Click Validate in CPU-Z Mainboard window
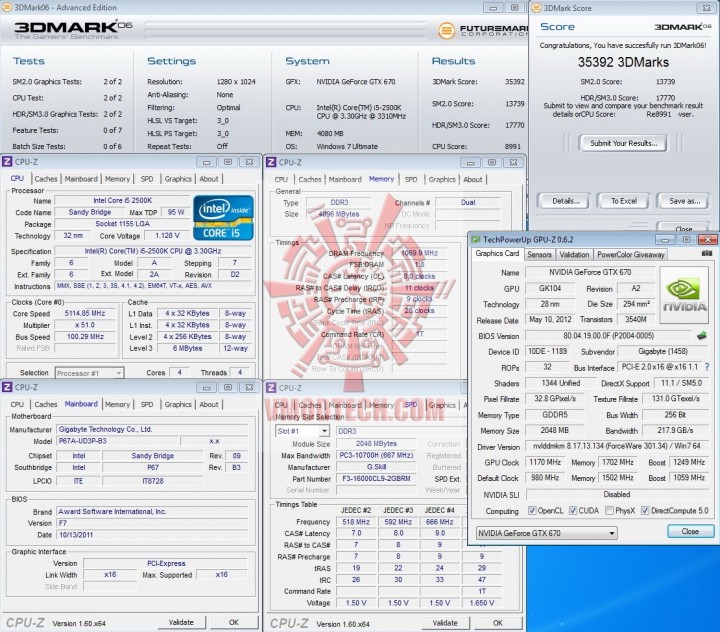The image size is (720, 632). click(x=181, y=622)
